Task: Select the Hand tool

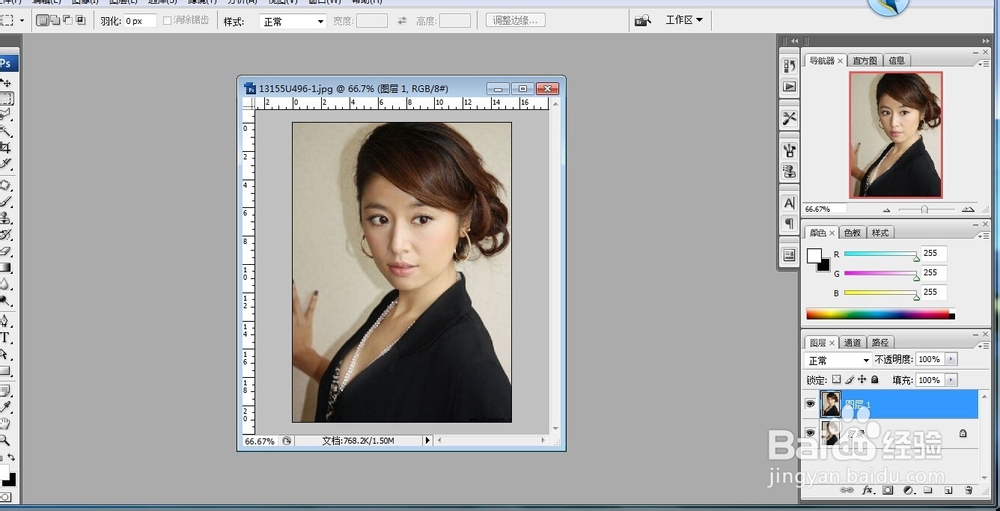Action: 5,423
